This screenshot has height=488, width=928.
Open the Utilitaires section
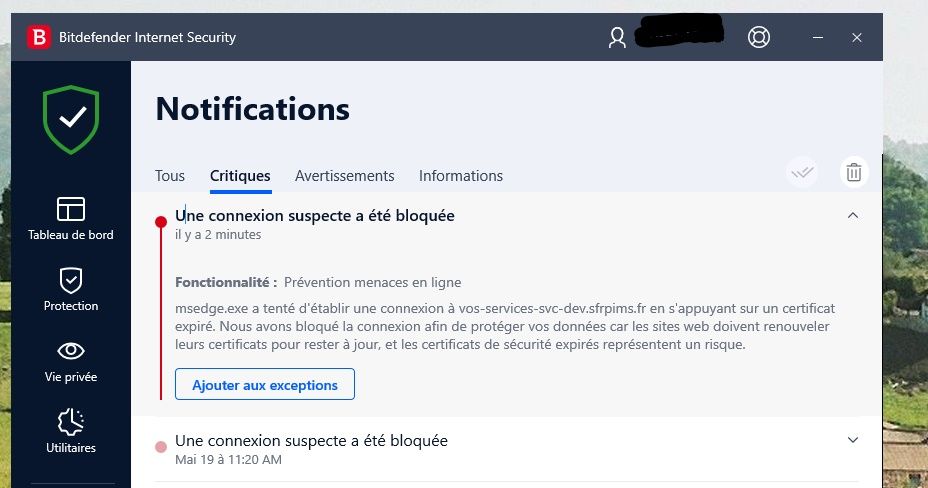(71, 430)
